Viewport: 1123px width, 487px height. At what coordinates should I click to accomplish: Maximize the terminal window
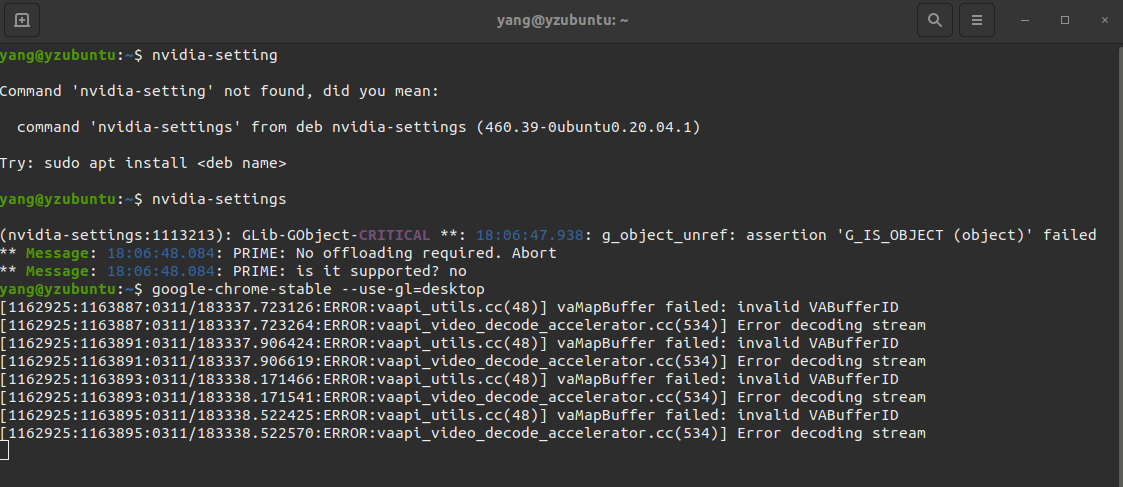pyautogui.click(x=1064, y=19)
